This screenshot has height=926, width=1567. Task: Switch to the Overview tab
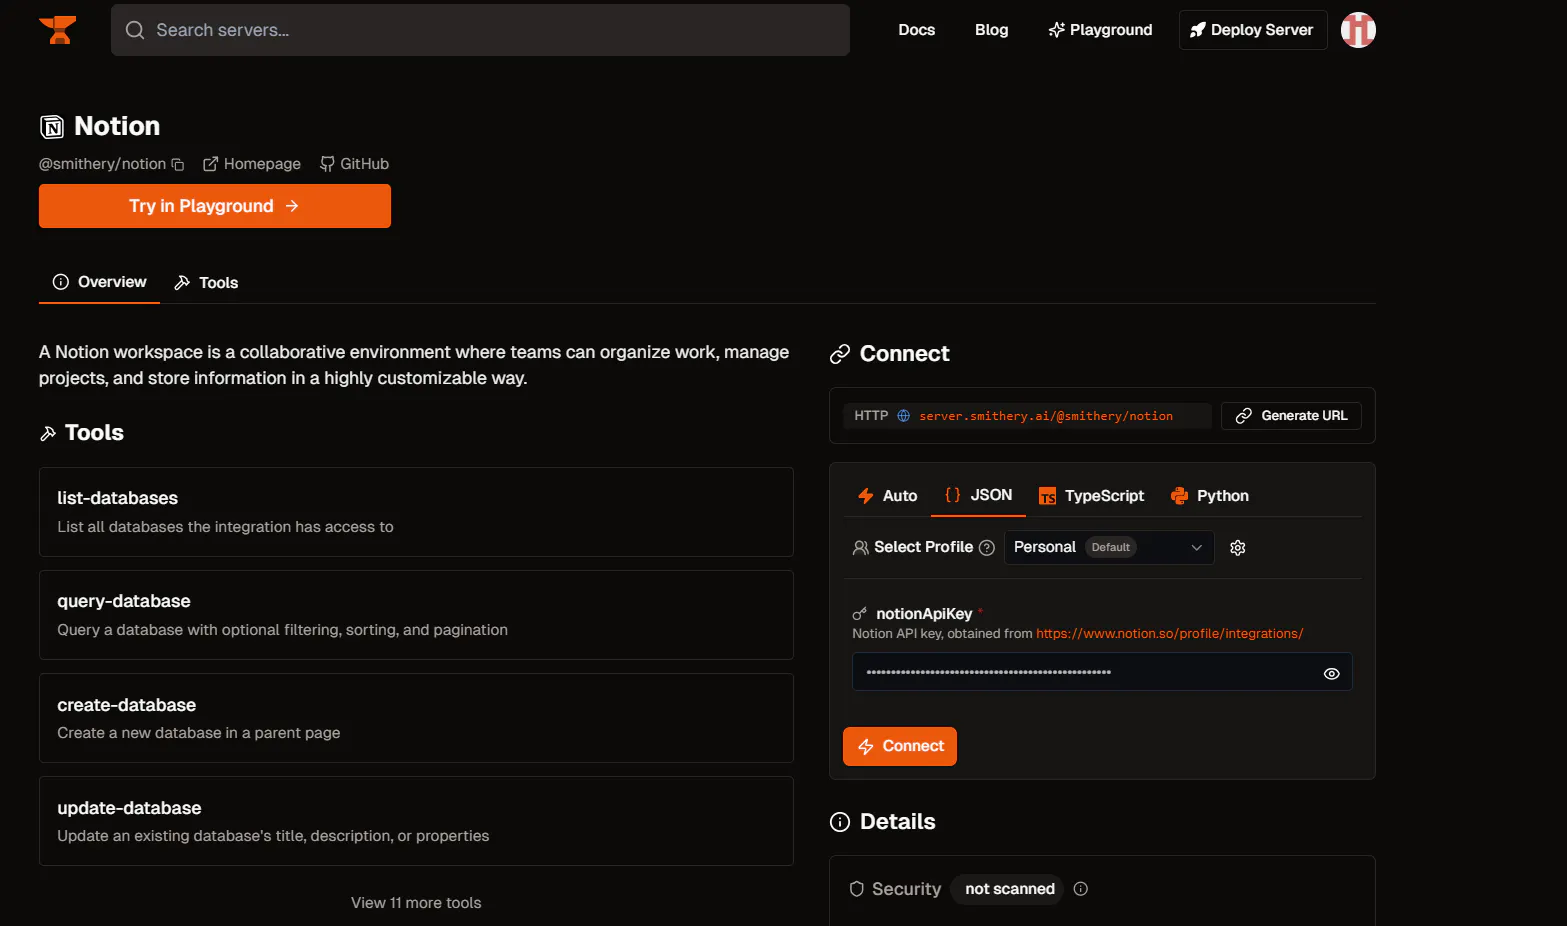(100, 282)
